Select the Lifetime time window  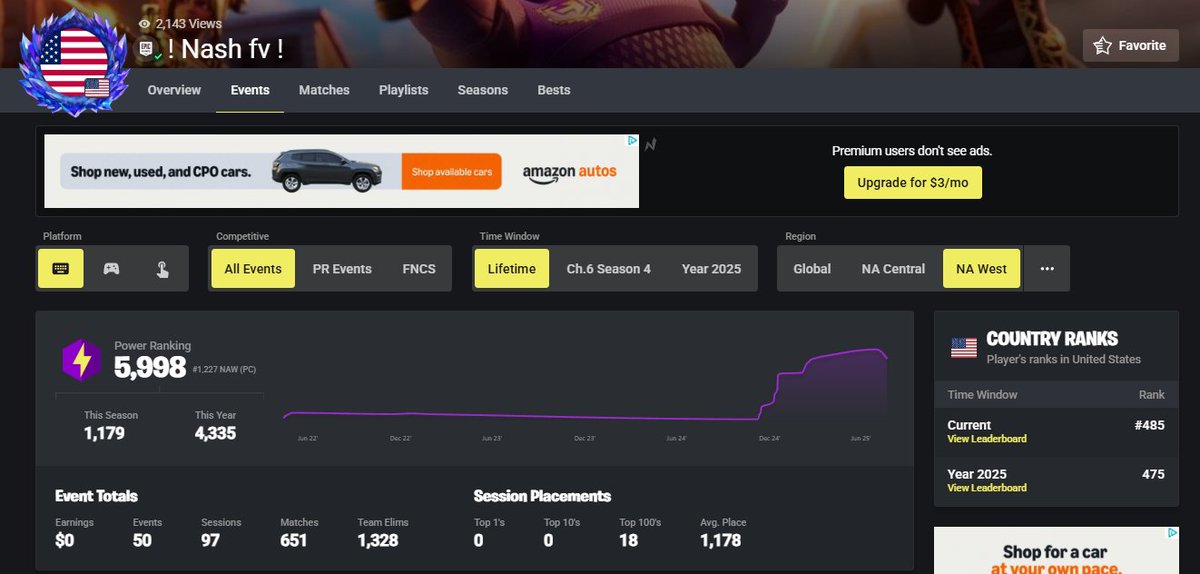click(512, 269)
